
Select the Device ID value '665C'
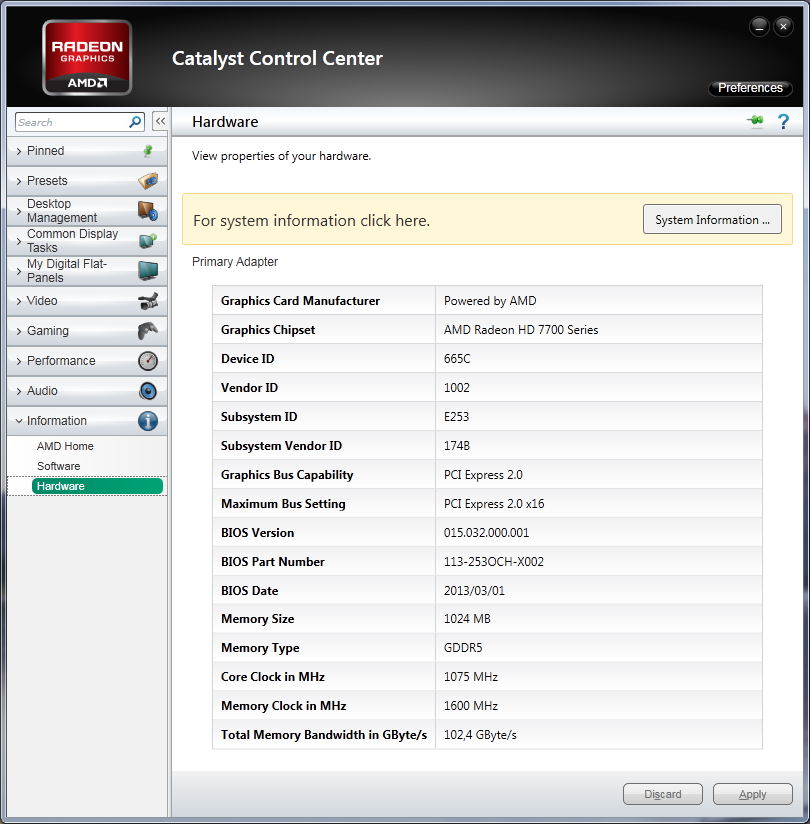(x=457, y=359)
